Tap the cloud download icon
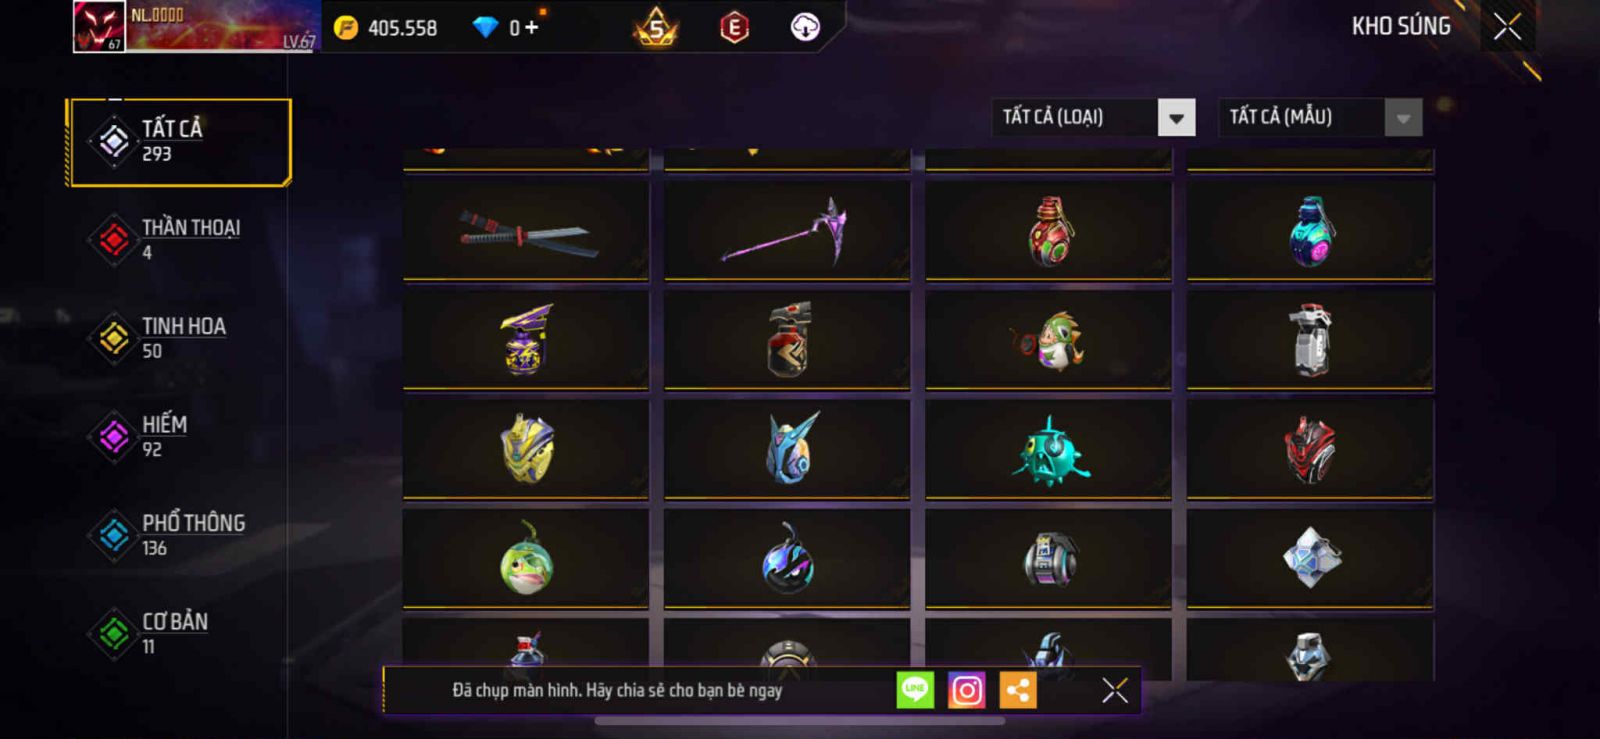This screenshot has height=739, width=1600. click(x=805, y=27)
